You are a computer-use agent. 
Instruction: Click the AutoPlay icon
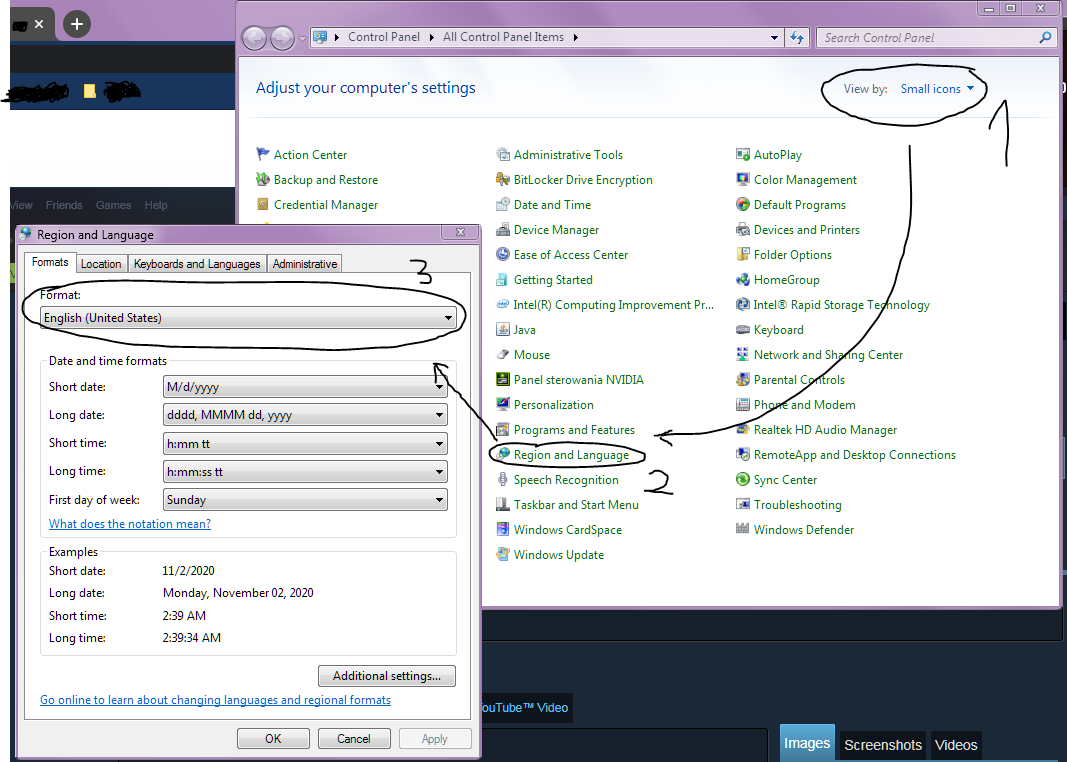coord(743,155)
